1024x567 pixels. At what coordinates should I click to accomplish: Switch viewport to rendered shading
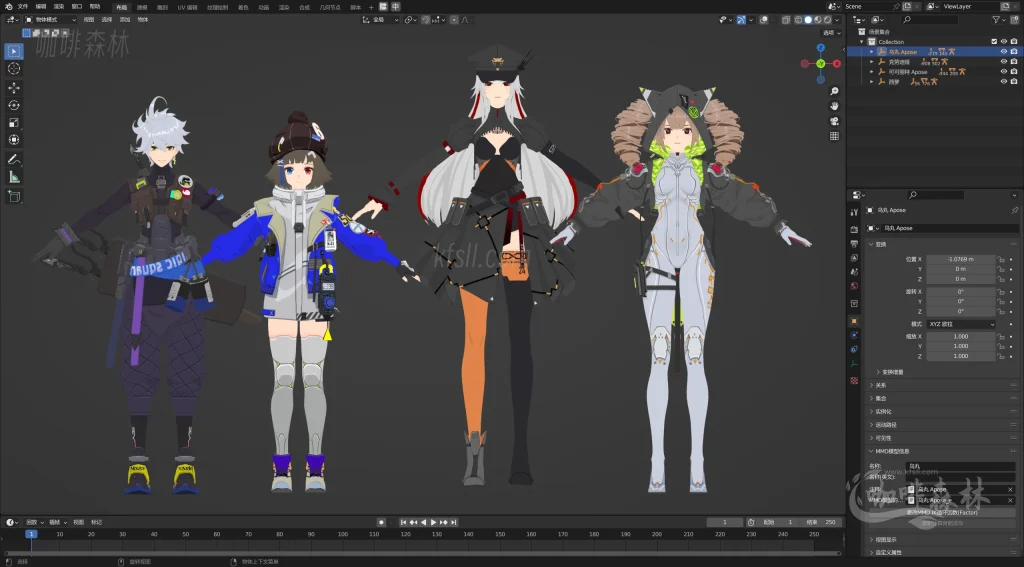(827, 20)
